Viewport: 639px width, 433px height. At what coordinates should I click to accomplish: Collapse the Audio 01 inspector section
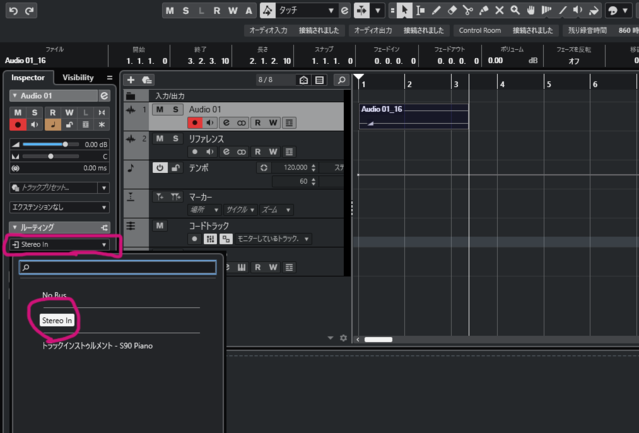[15, 96]
